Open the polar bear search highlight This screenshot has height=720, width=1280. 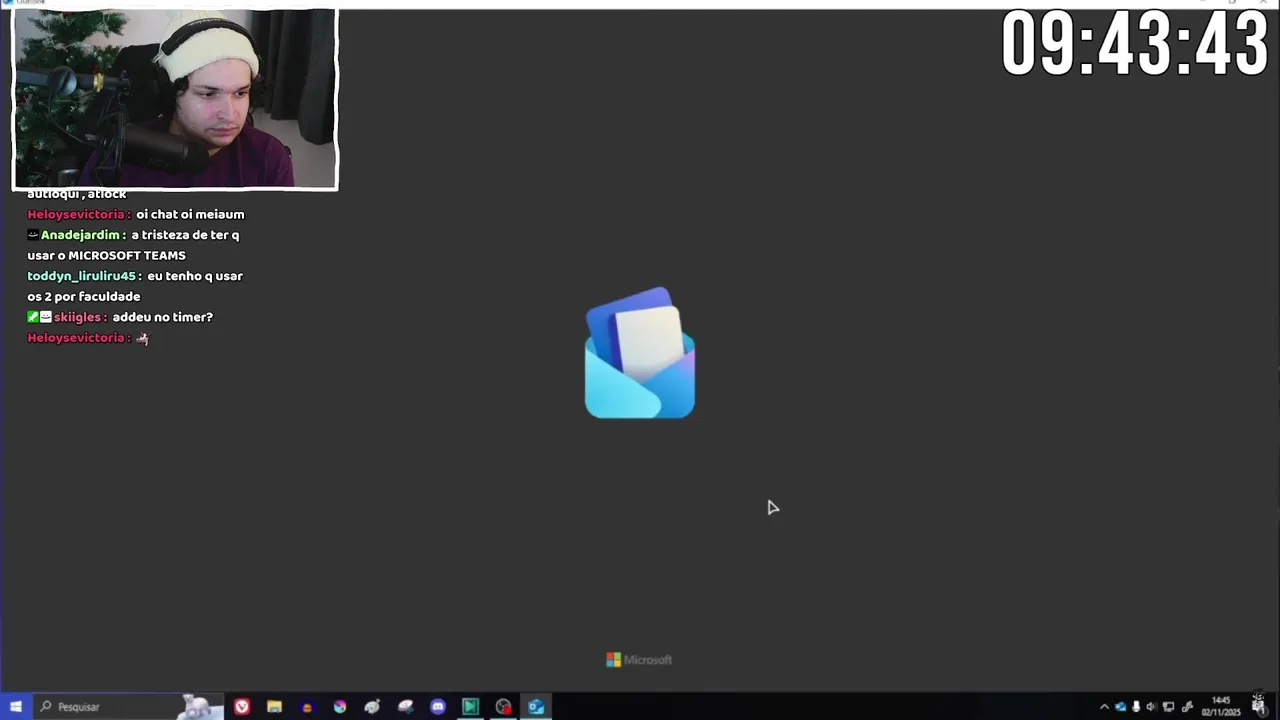coord(200,706)
